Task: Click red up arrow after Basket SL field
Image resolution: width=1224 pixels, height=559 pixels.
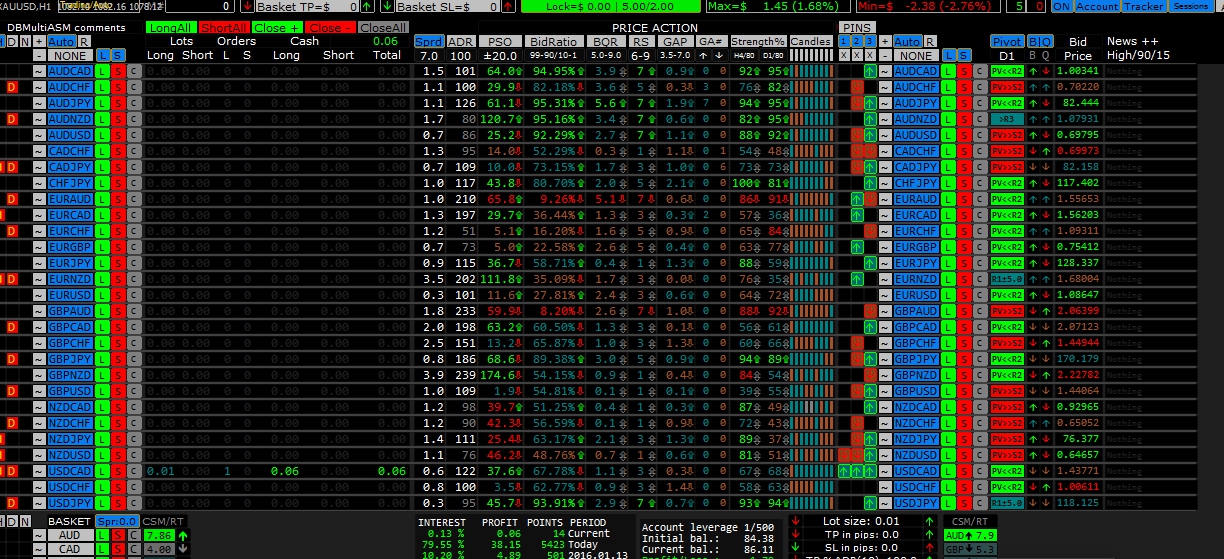Action: [x=508, y=6]
